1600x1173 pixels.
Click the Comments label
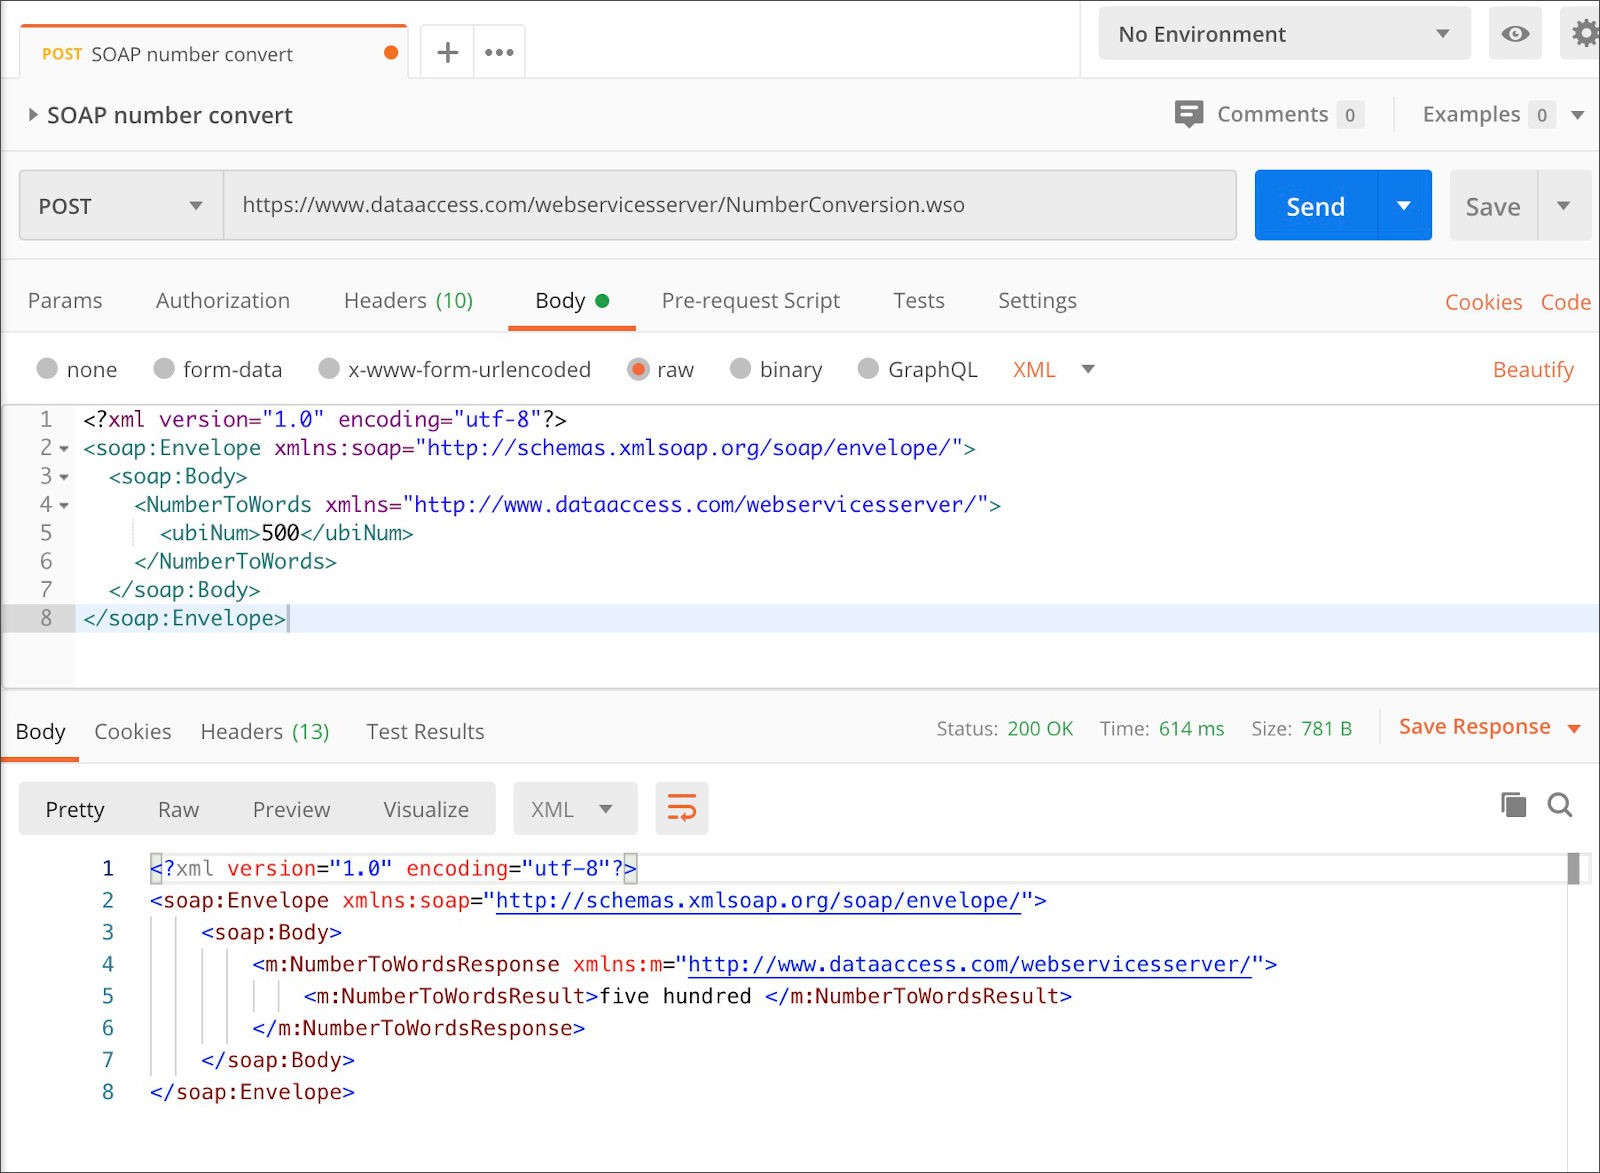coord(1272,114)
